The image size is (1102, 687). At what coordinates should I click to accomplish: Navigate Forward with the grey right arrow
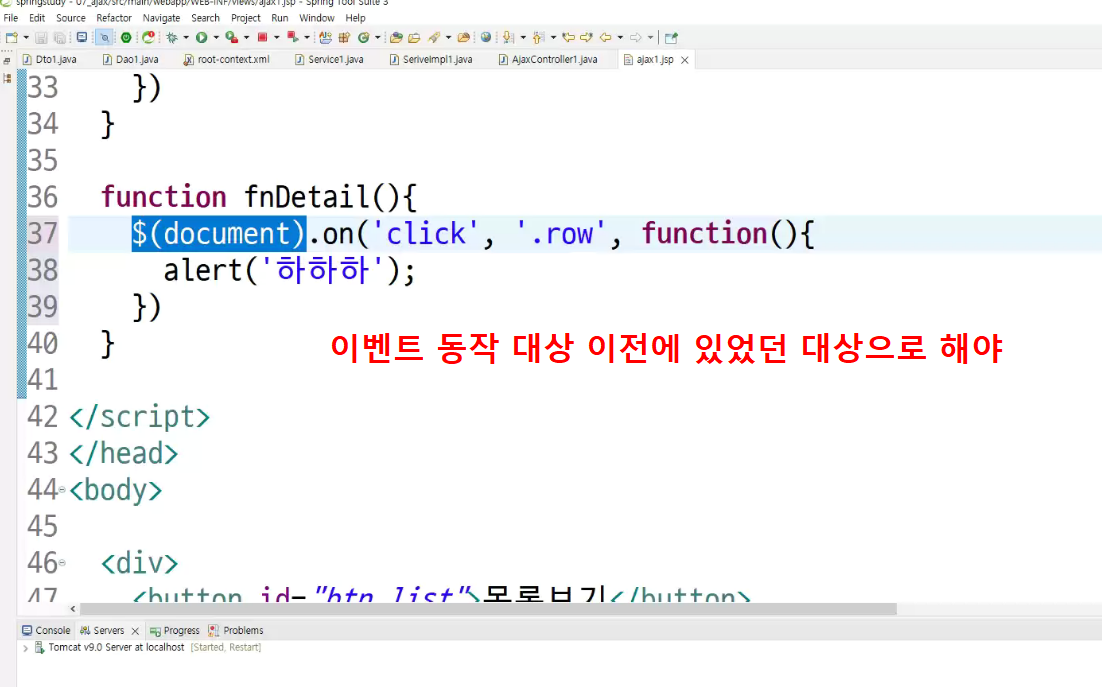click(x=635, y=37)
